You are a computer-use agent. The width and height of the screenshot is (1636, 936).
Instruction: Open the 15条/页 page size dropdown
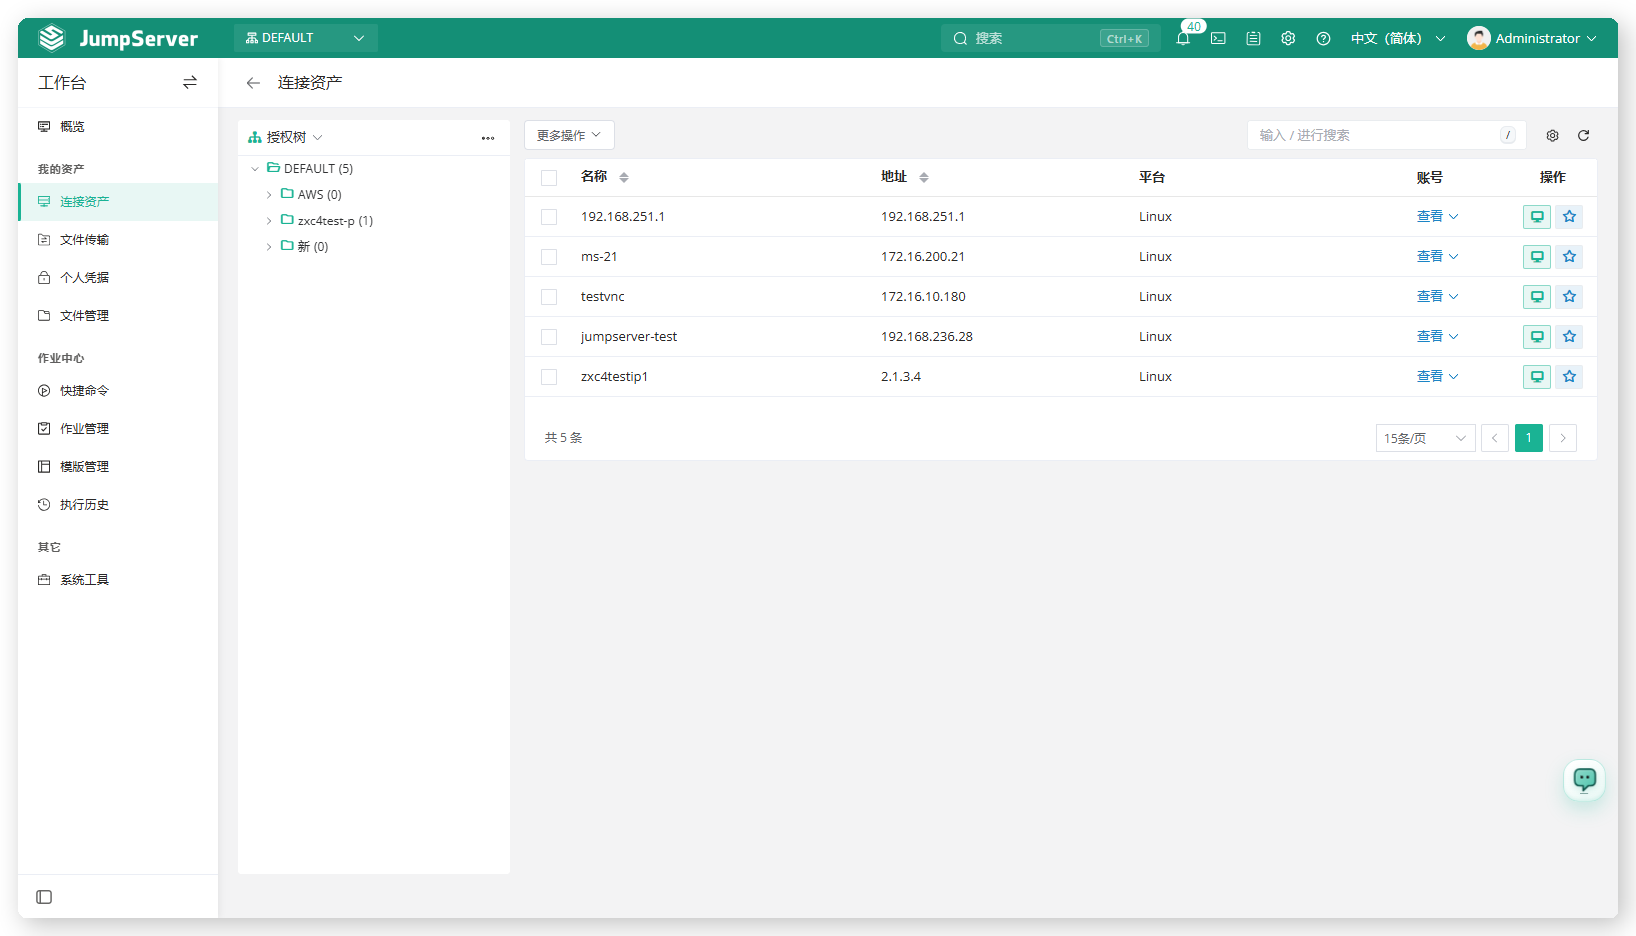pos(1425,438)
